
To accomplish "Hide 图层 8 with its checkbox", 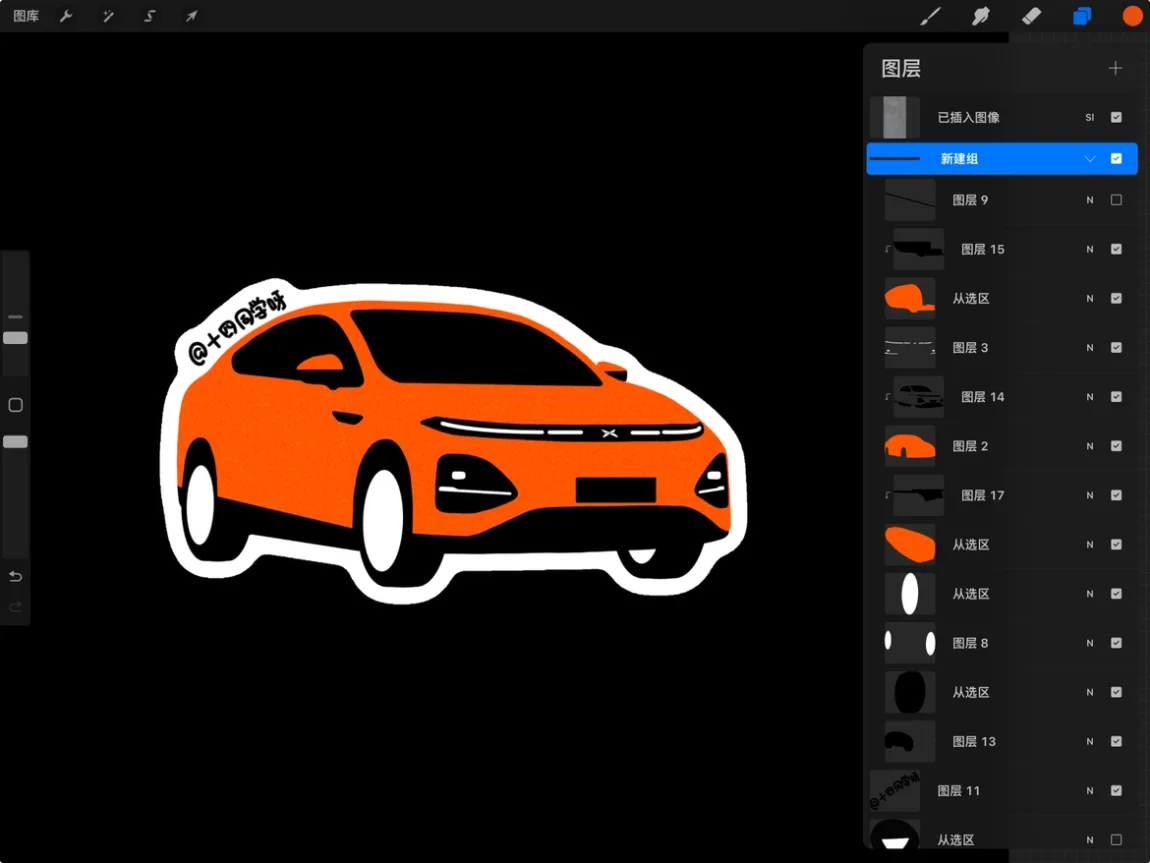I will coord(1116,643).
